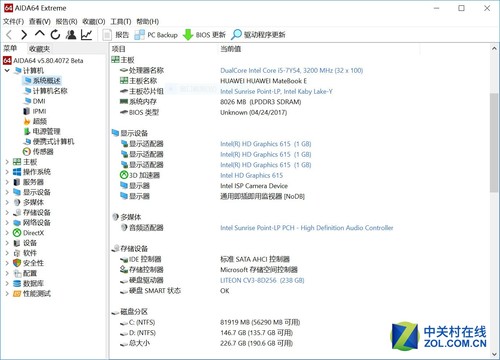
Task: Select the DMI tree item
Action: 35,101
